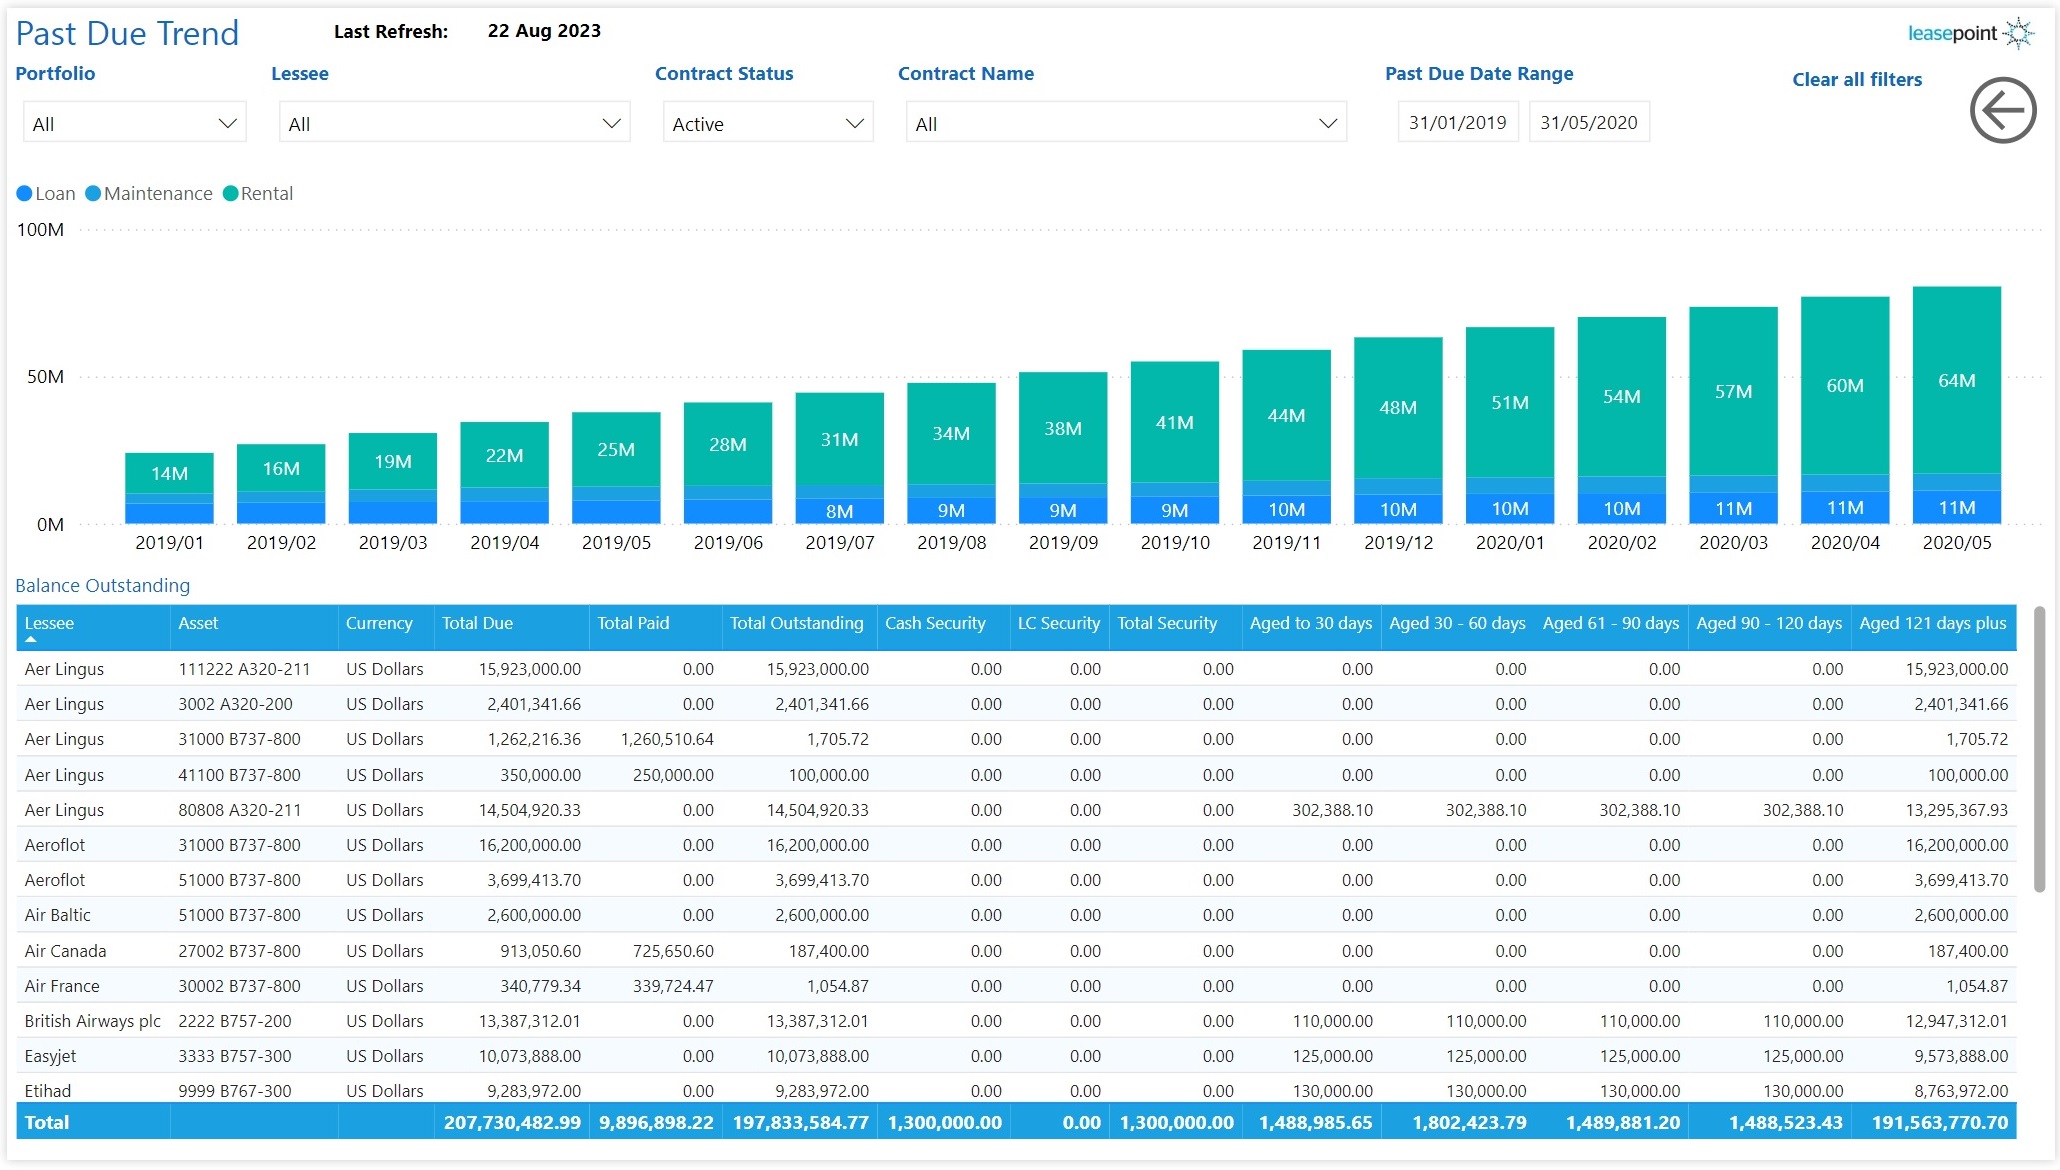2060x1170 pixels.
Task: Click the 2020/05 Loan bar labeled 11M
Action: pyautogui.click(x=1957, y=508)
